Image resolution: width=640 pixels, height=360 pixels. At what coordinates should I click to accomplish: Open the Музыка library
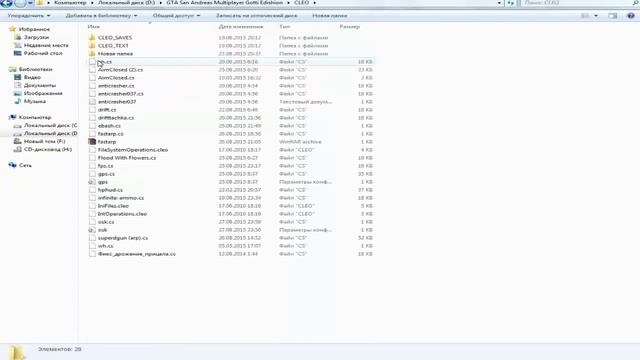[35, 101]
